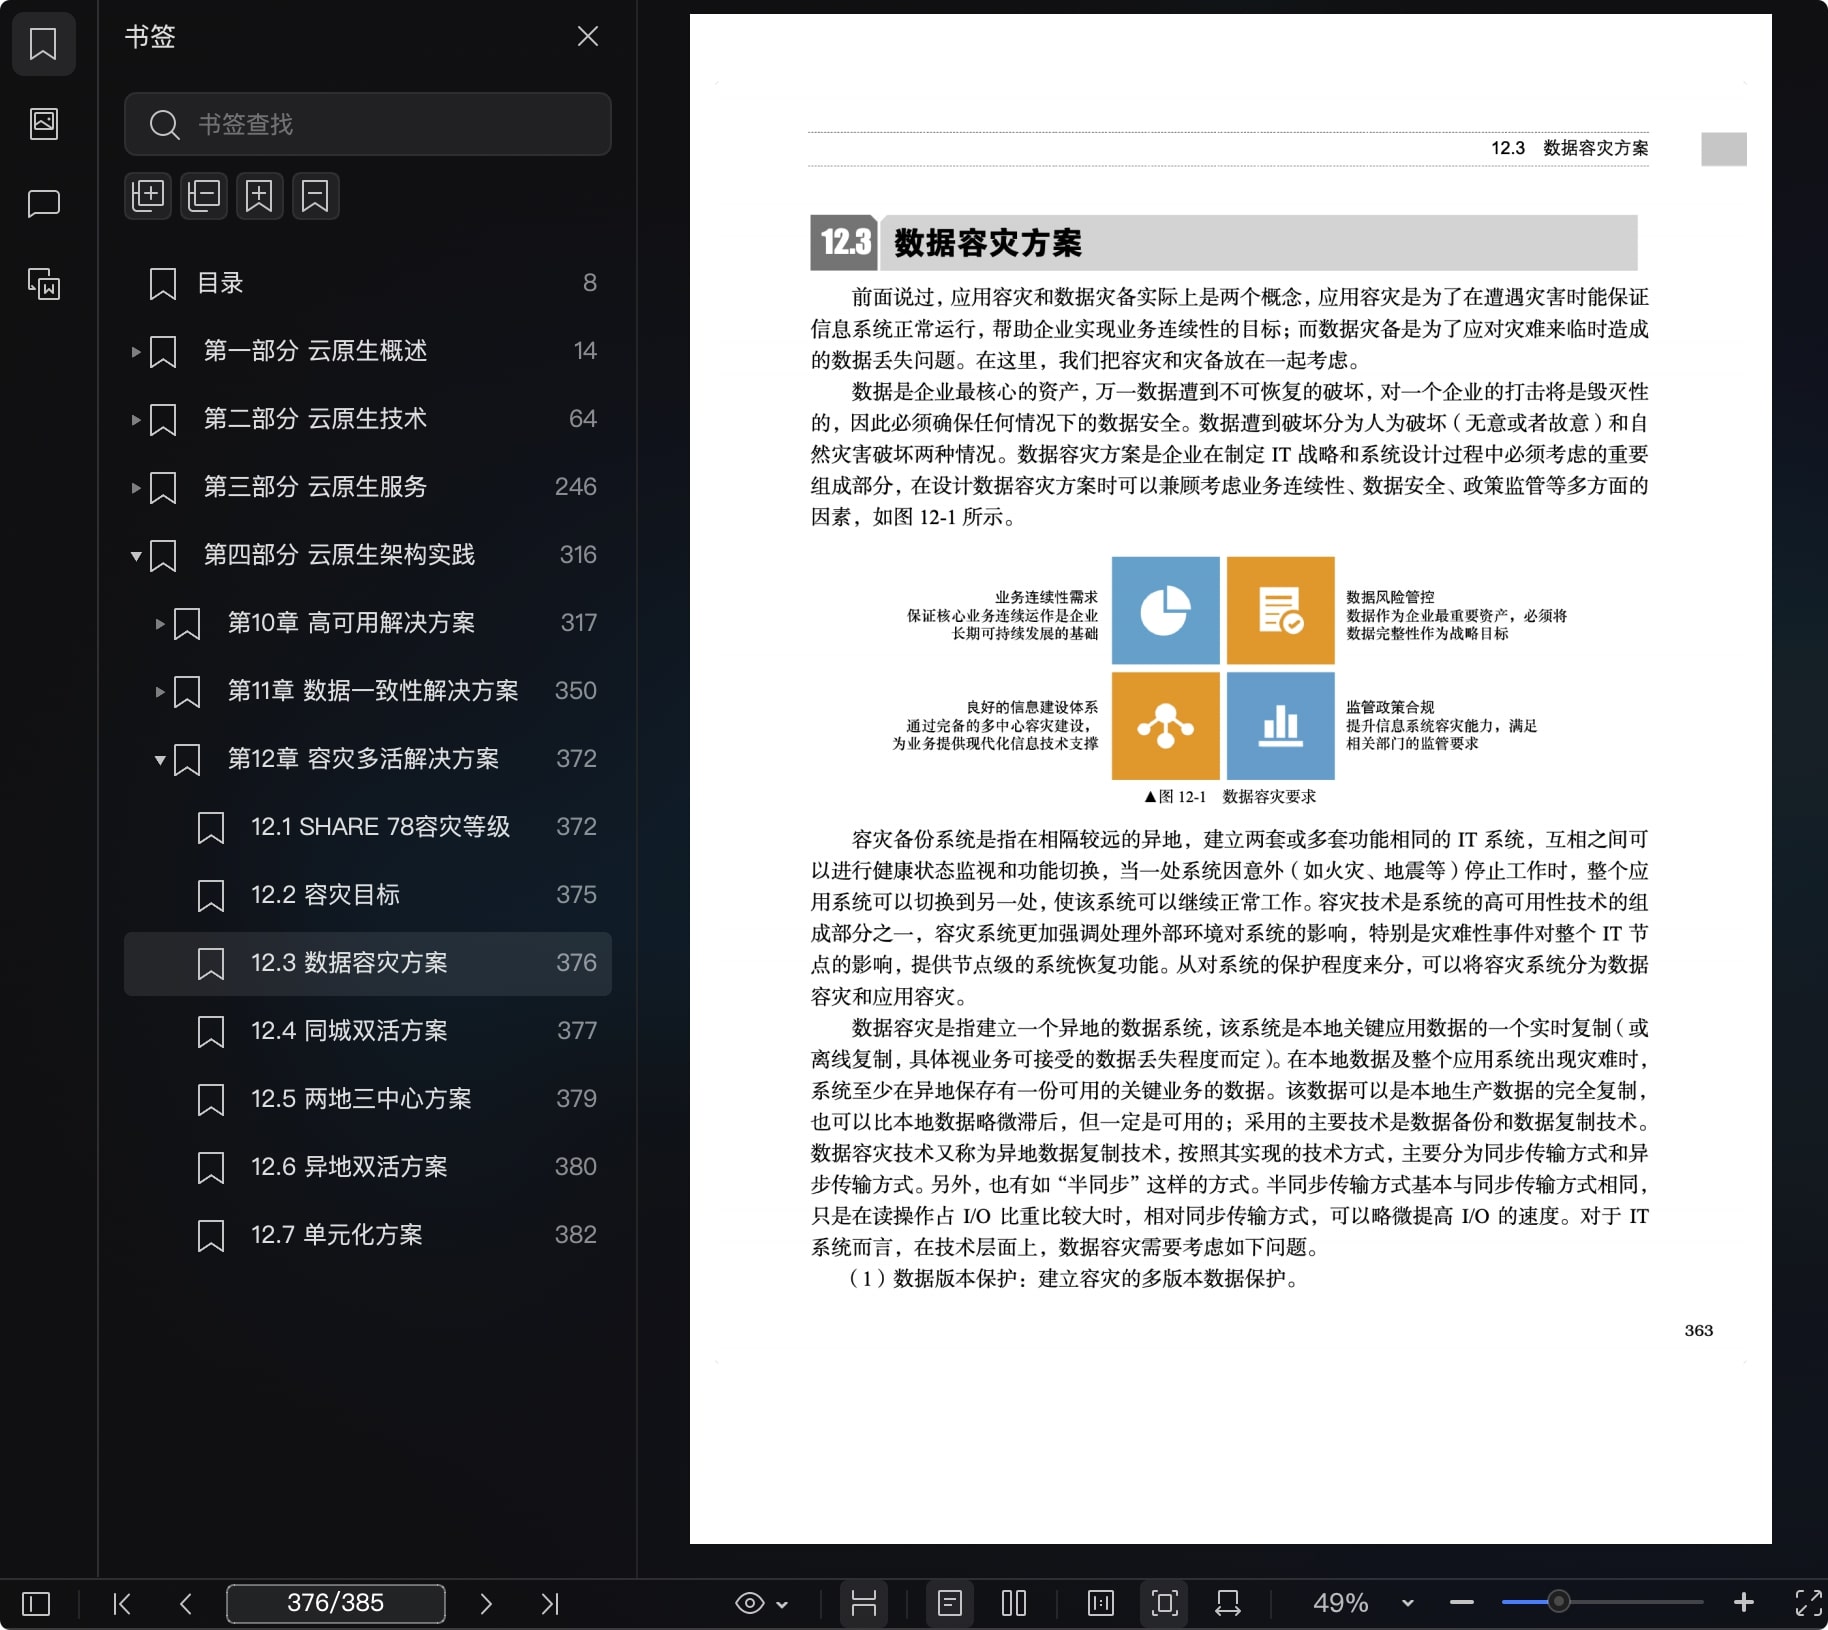The width and height of the screenshot is (1828, 1630).
Task: Expand 第10章 高可用解决方案 bookmark
Action: (160, 623)
